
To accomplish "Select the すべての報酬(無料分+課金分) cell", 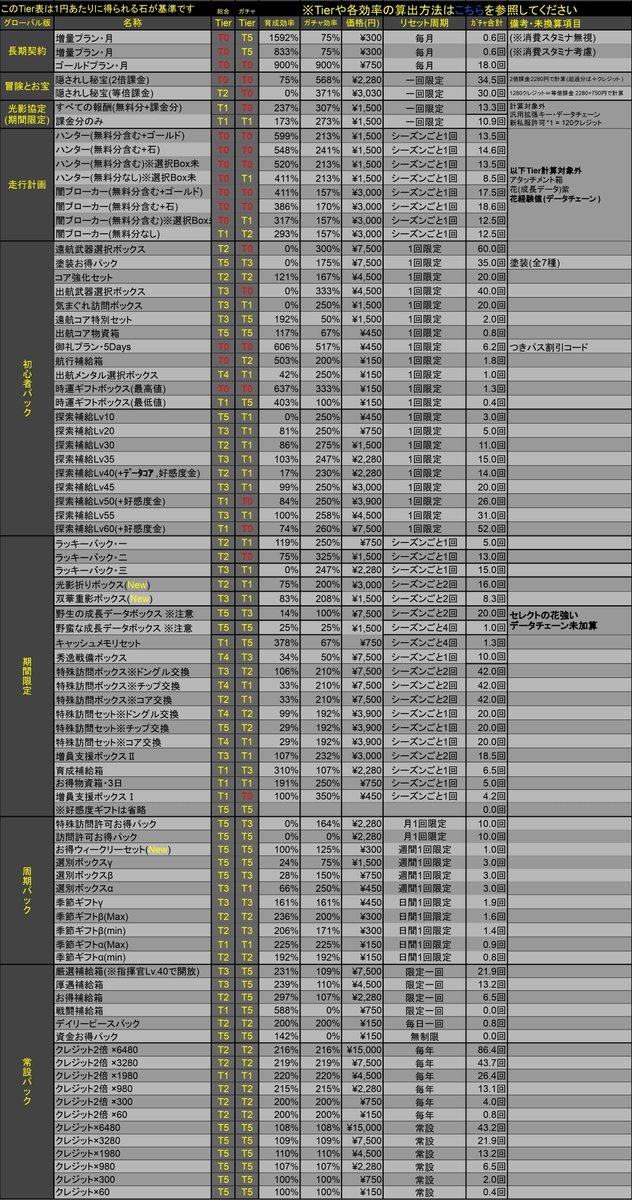I will (x=132, y=106).
